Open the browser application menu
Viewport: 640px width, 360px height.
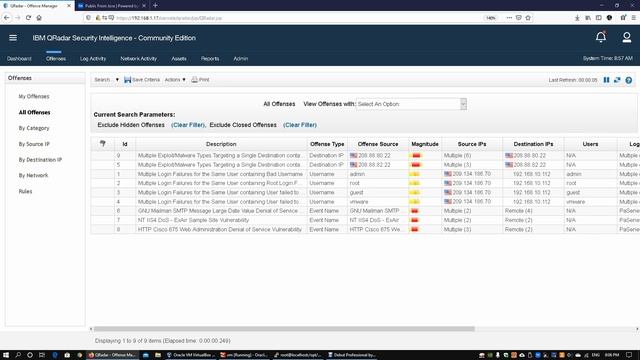point(633,18)
